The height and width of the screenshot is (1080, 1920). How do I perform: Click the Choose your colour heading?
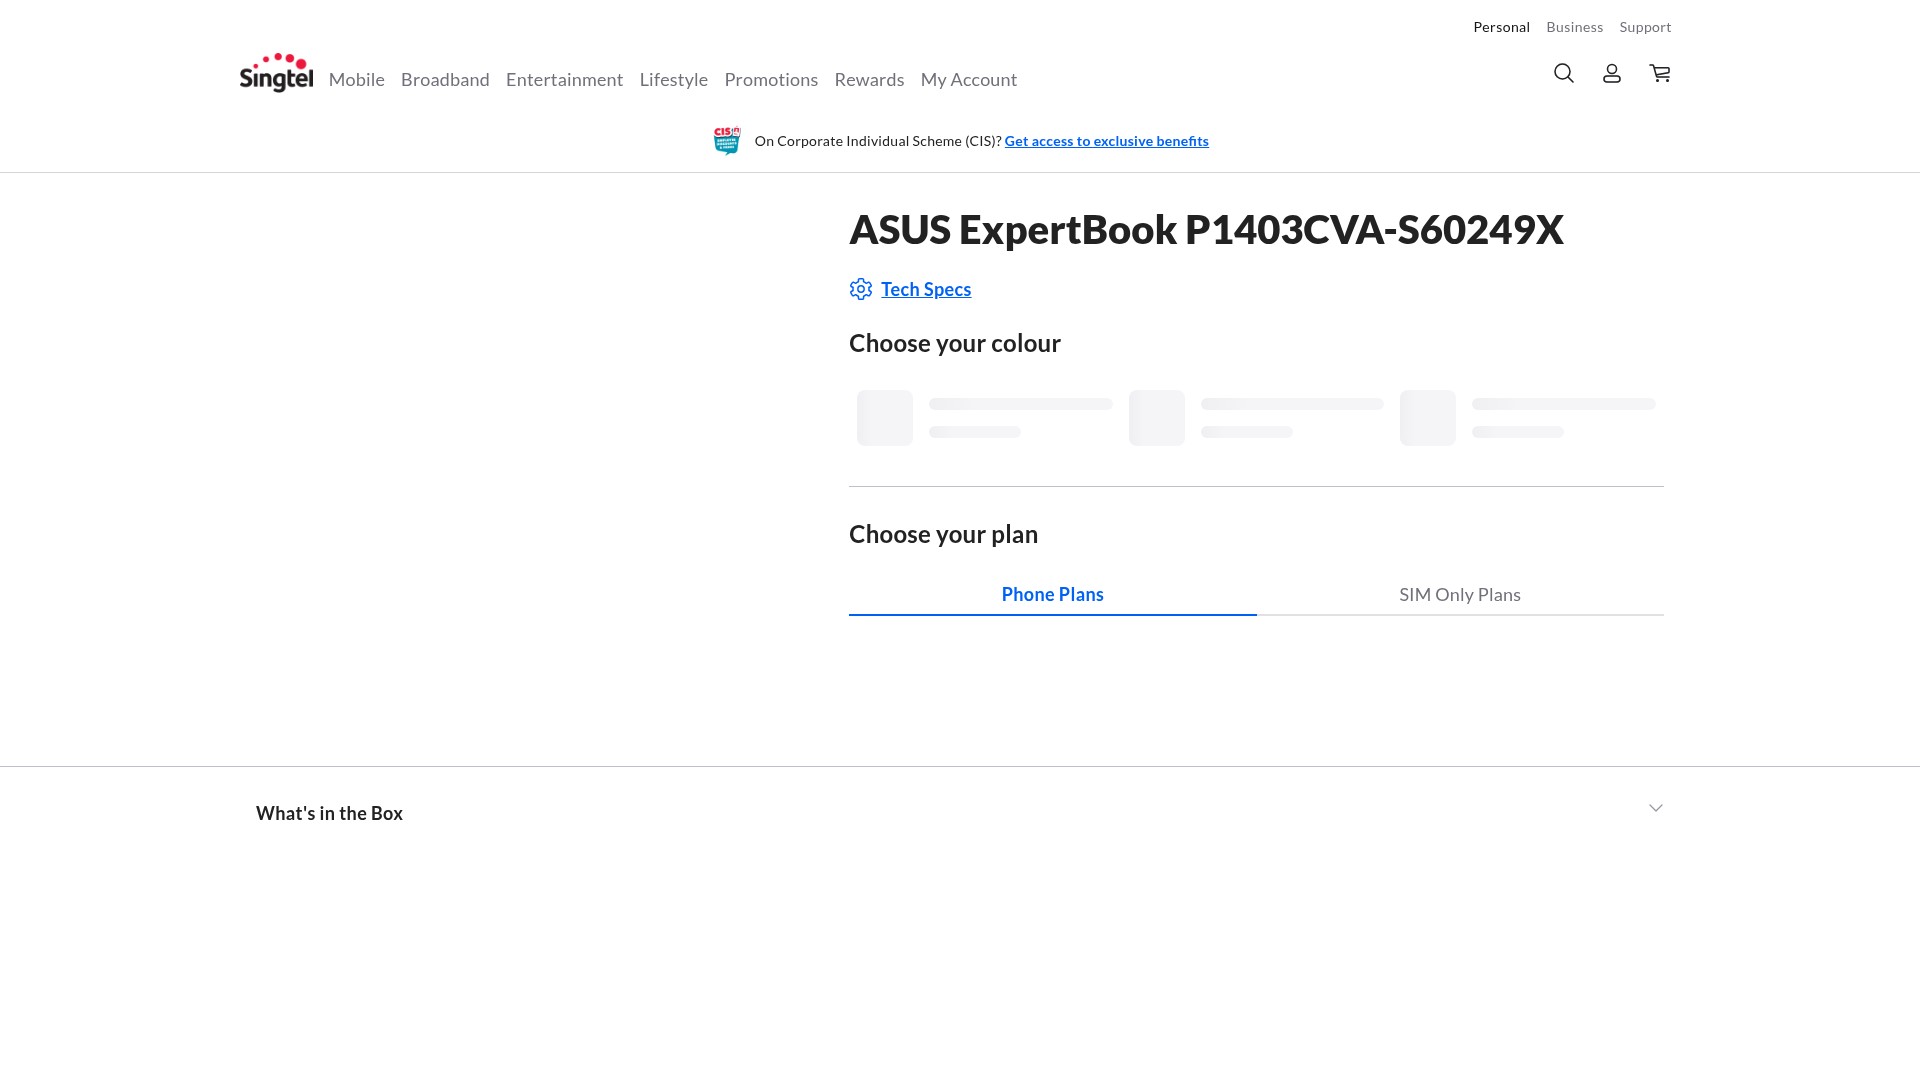[955, 343]
